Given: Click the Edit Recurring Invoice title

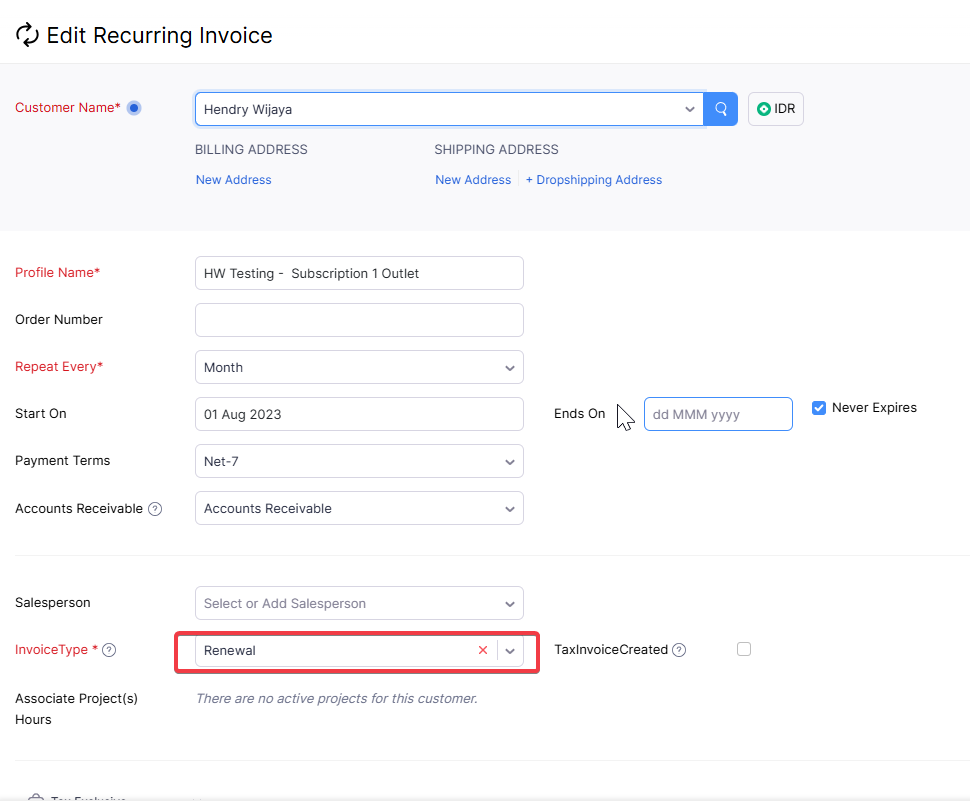Looking at the screenshot, I should (160, 35).
